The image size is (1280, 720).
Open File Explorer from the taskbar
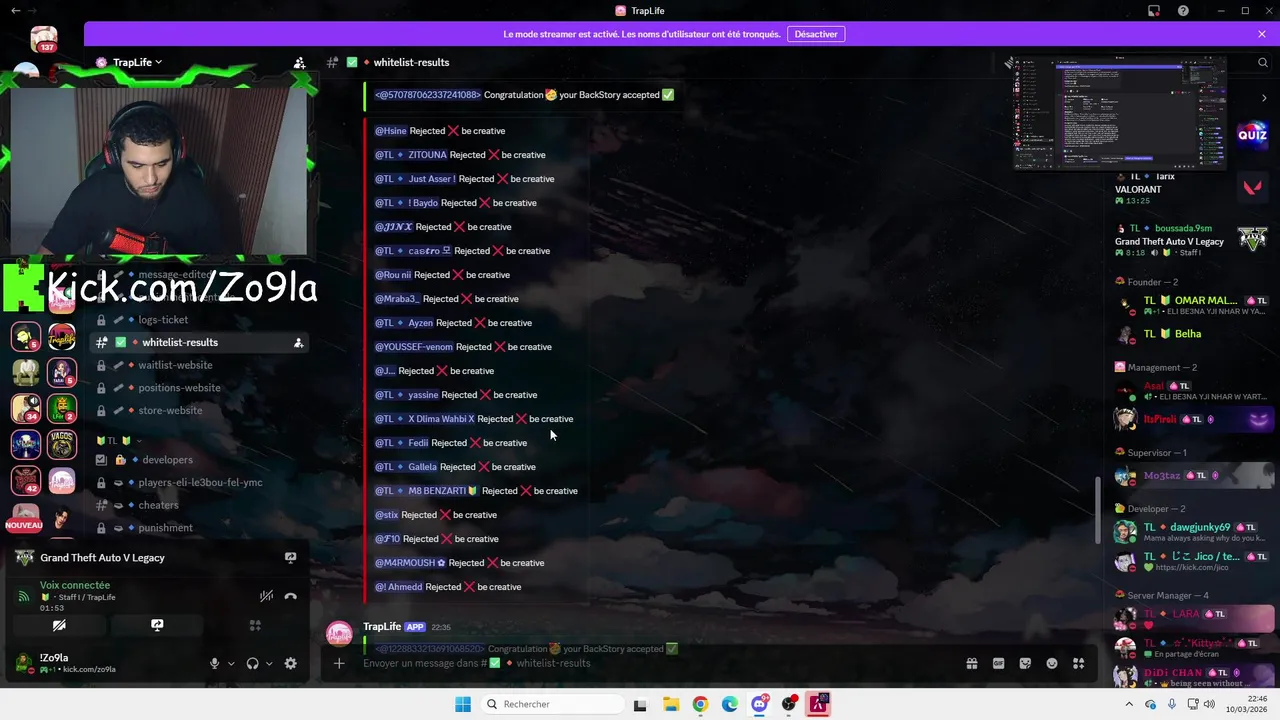tap(670, 704)
